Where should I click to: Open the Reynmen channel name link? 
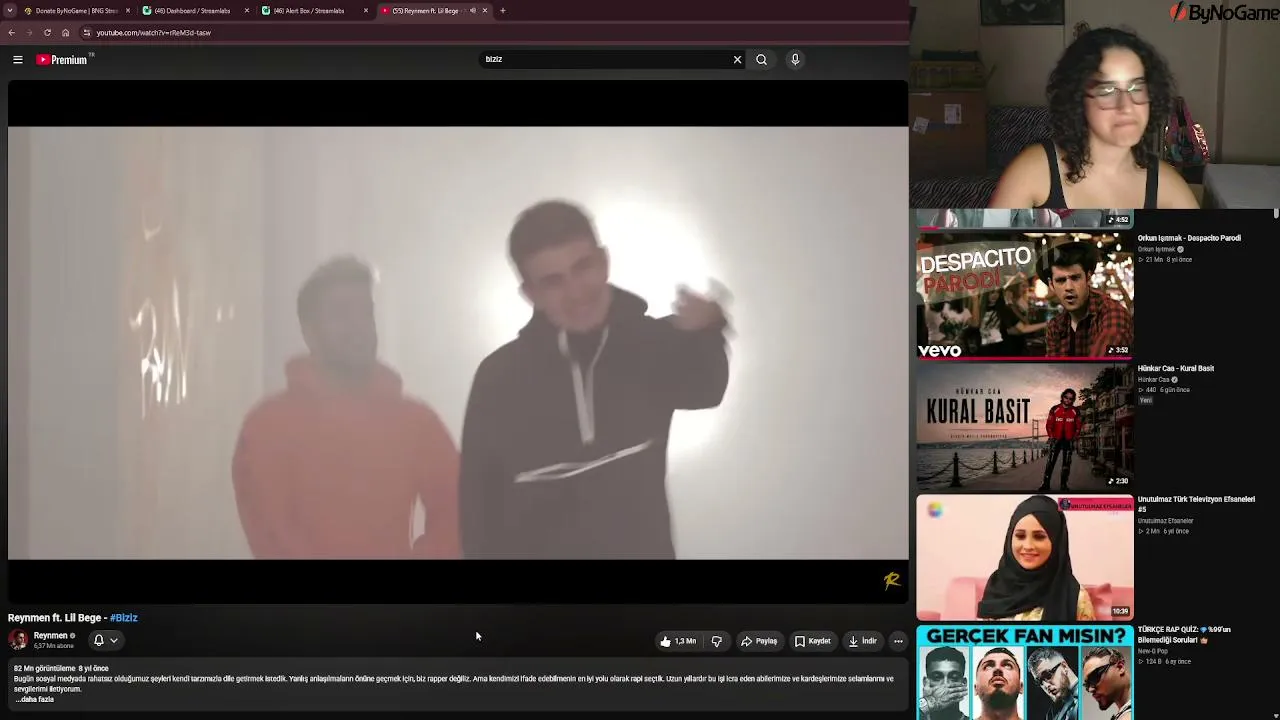coord(50,636)
